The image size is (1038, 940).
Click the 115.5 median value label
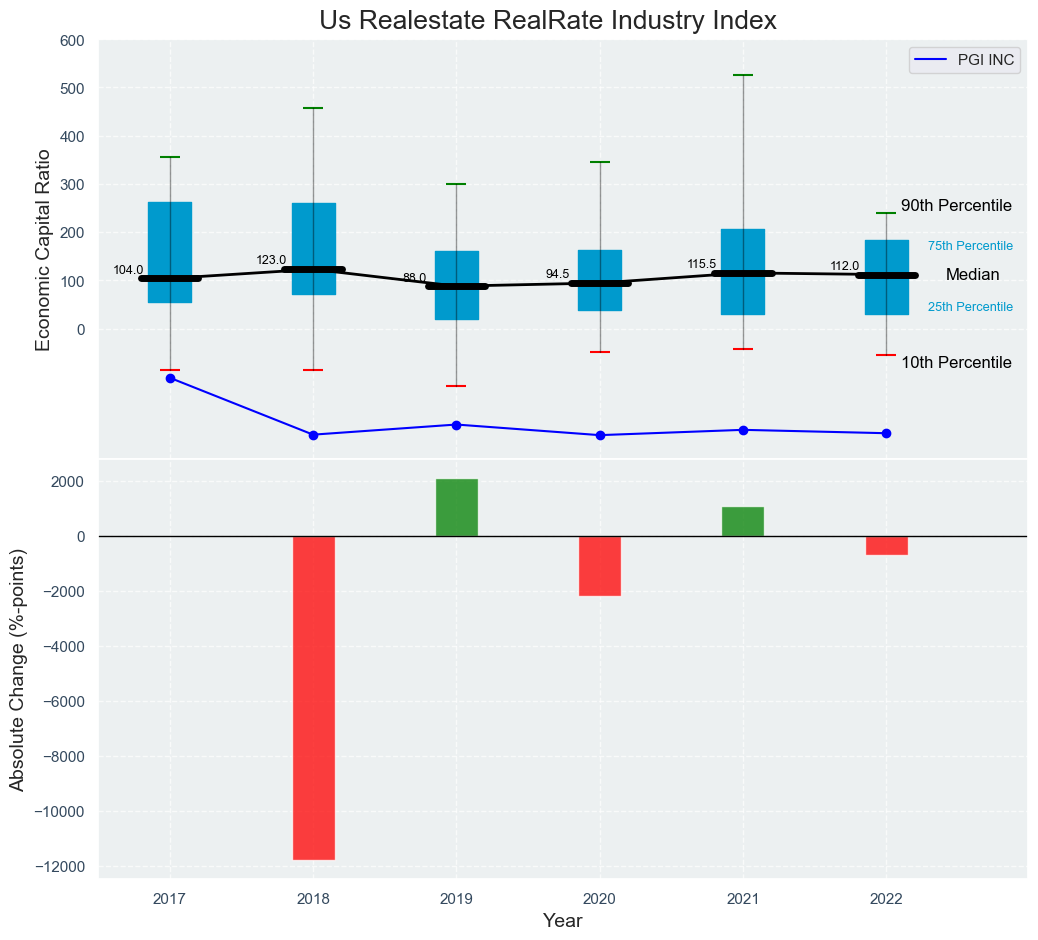pos(701,264)
